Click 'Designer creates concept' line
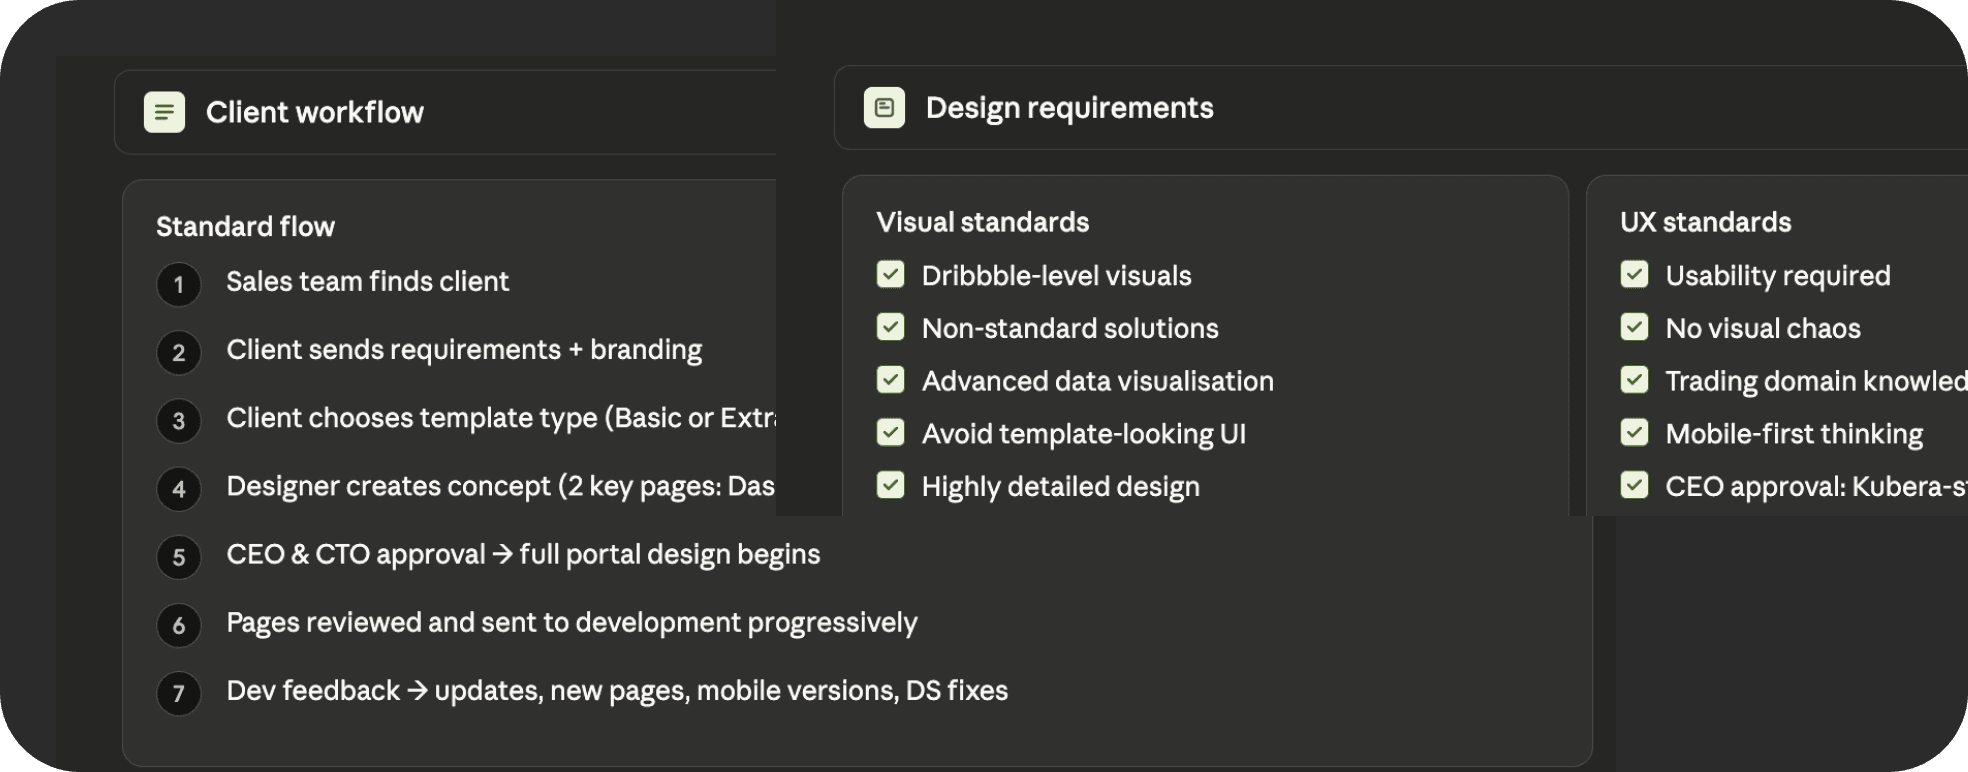The height and width of the screenshot is (772, 1968). [x=500, y=486]
